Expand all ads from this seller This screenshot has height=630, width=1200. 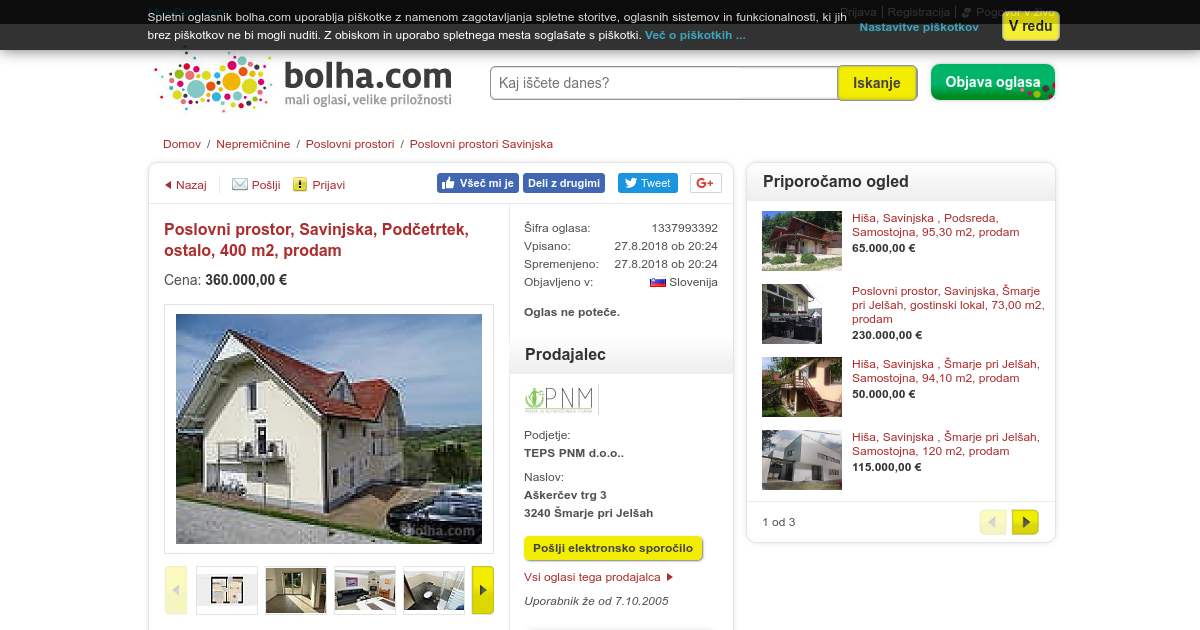[599, 577]
